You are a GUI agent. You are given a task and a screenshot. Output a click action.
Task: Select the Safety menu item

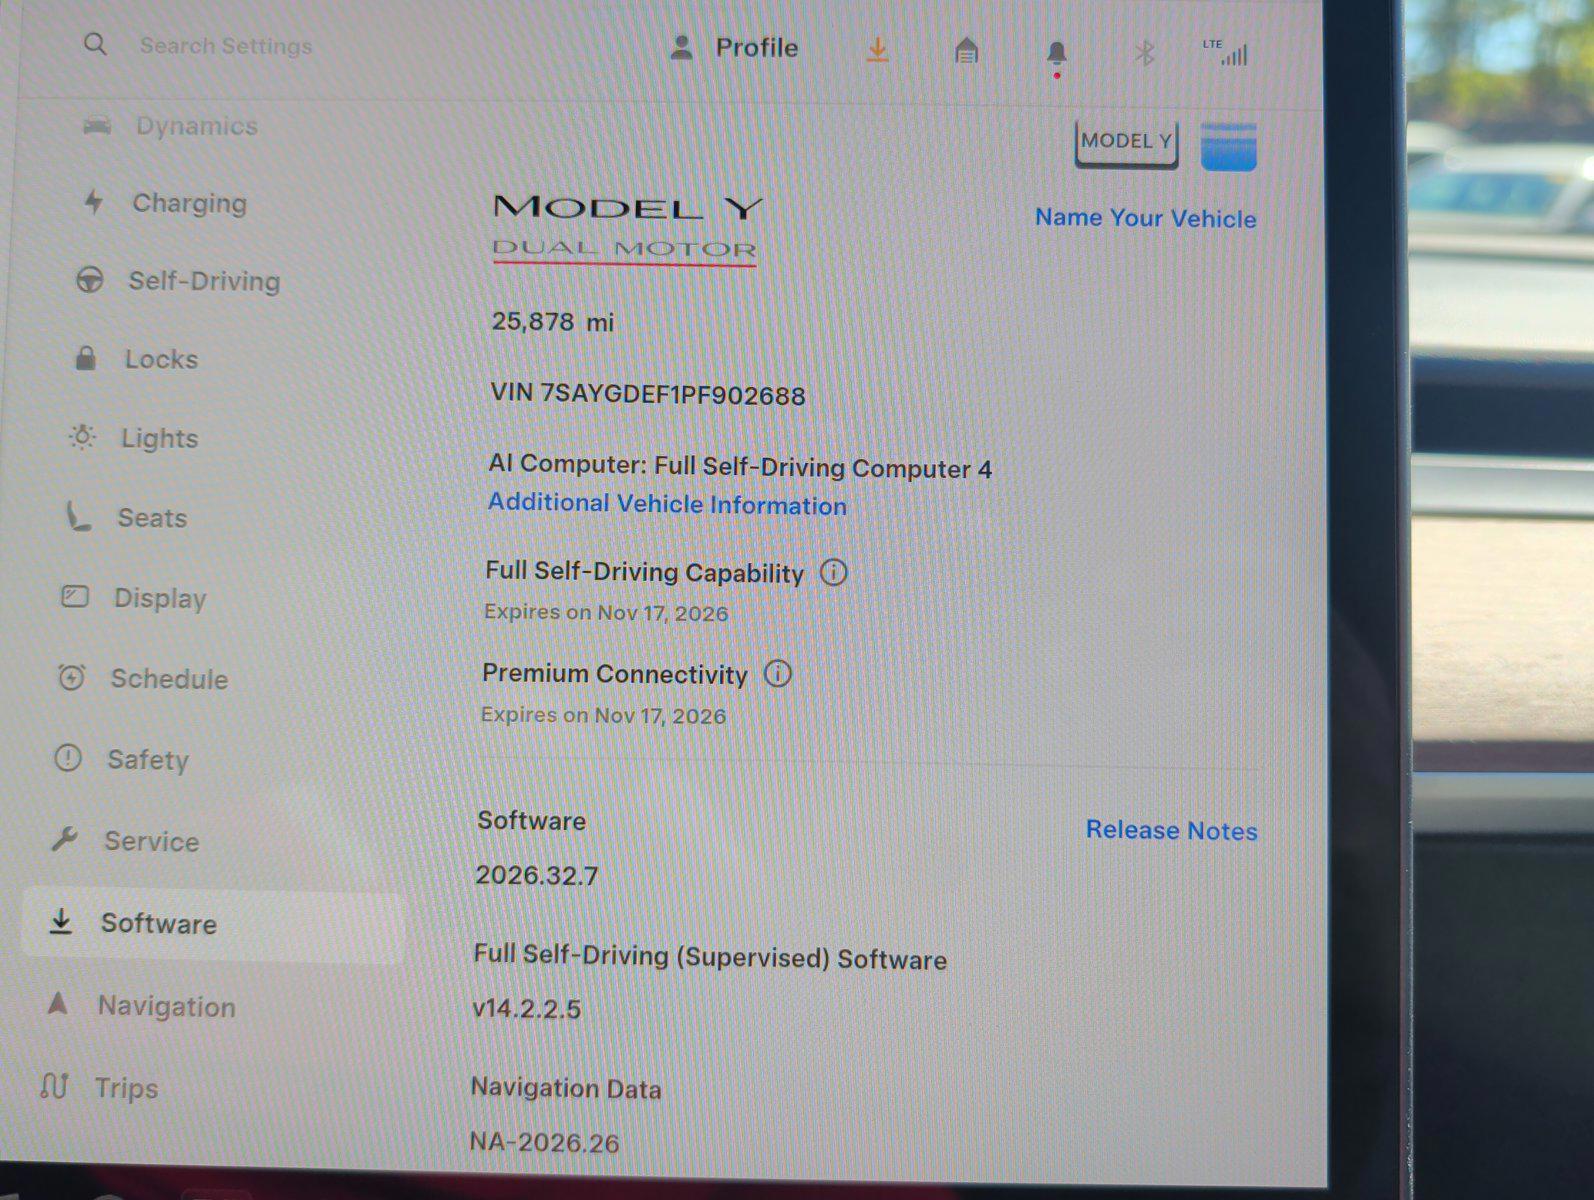(121, 759)
